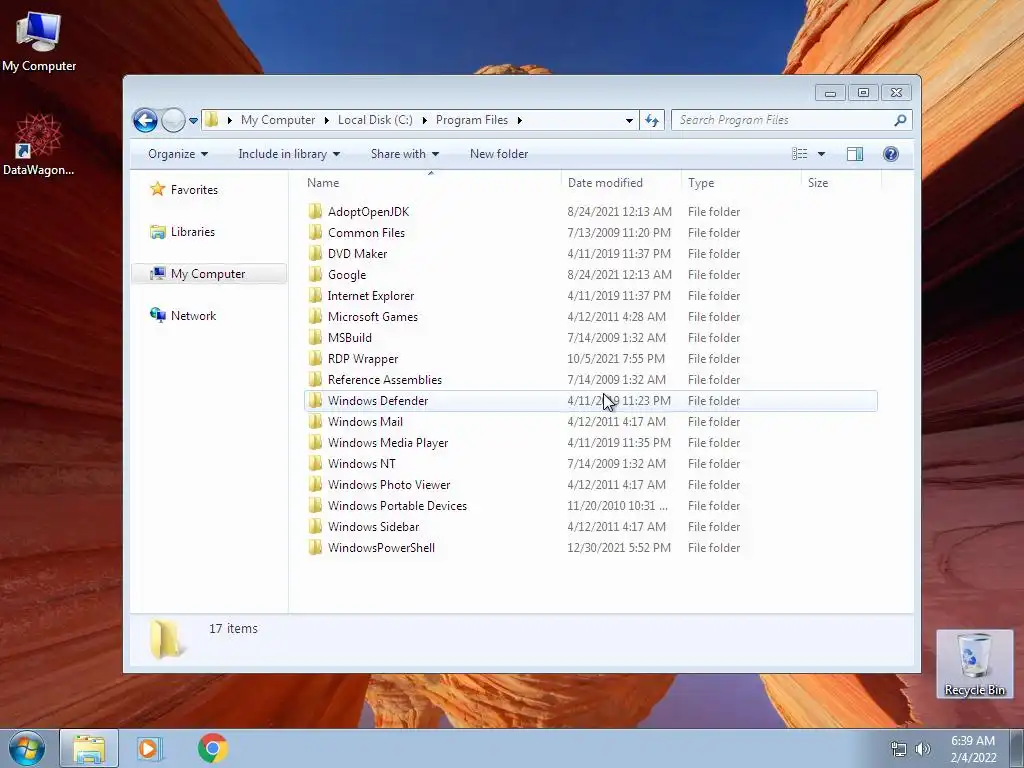The image size is (1024, 768).
Task: Select the AdoptOpenJDK folder icon
Action: (315, 211)
